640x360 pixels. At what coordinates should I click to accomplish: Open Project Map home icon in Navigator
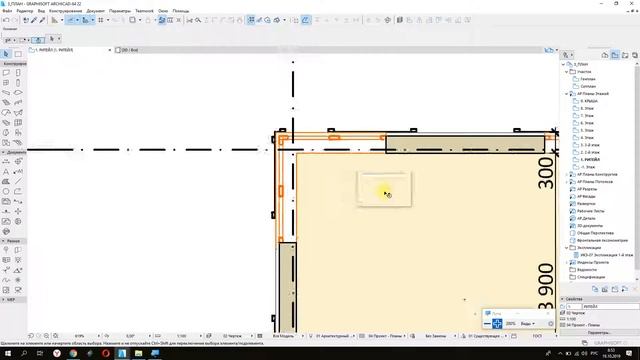tap(605, 55)
